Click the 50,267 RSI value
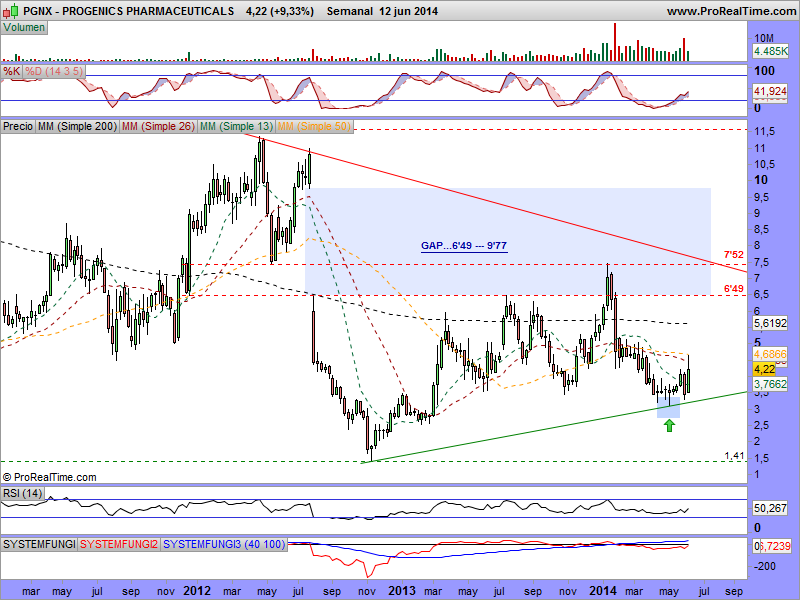 [770, 508]
